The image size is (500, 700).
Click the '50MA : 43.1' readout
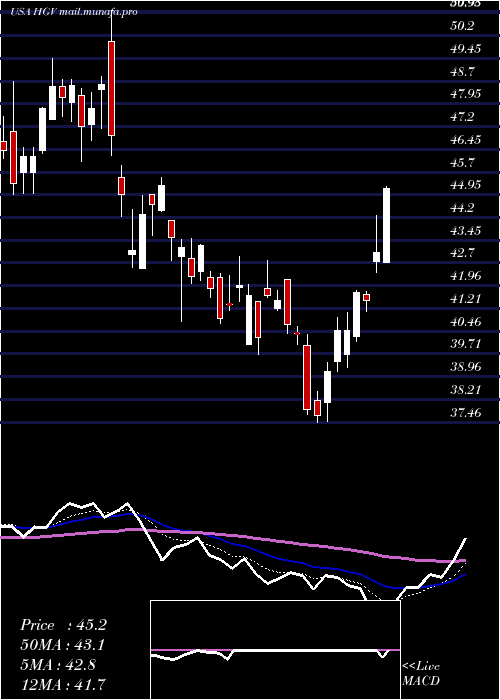point(63,645)
